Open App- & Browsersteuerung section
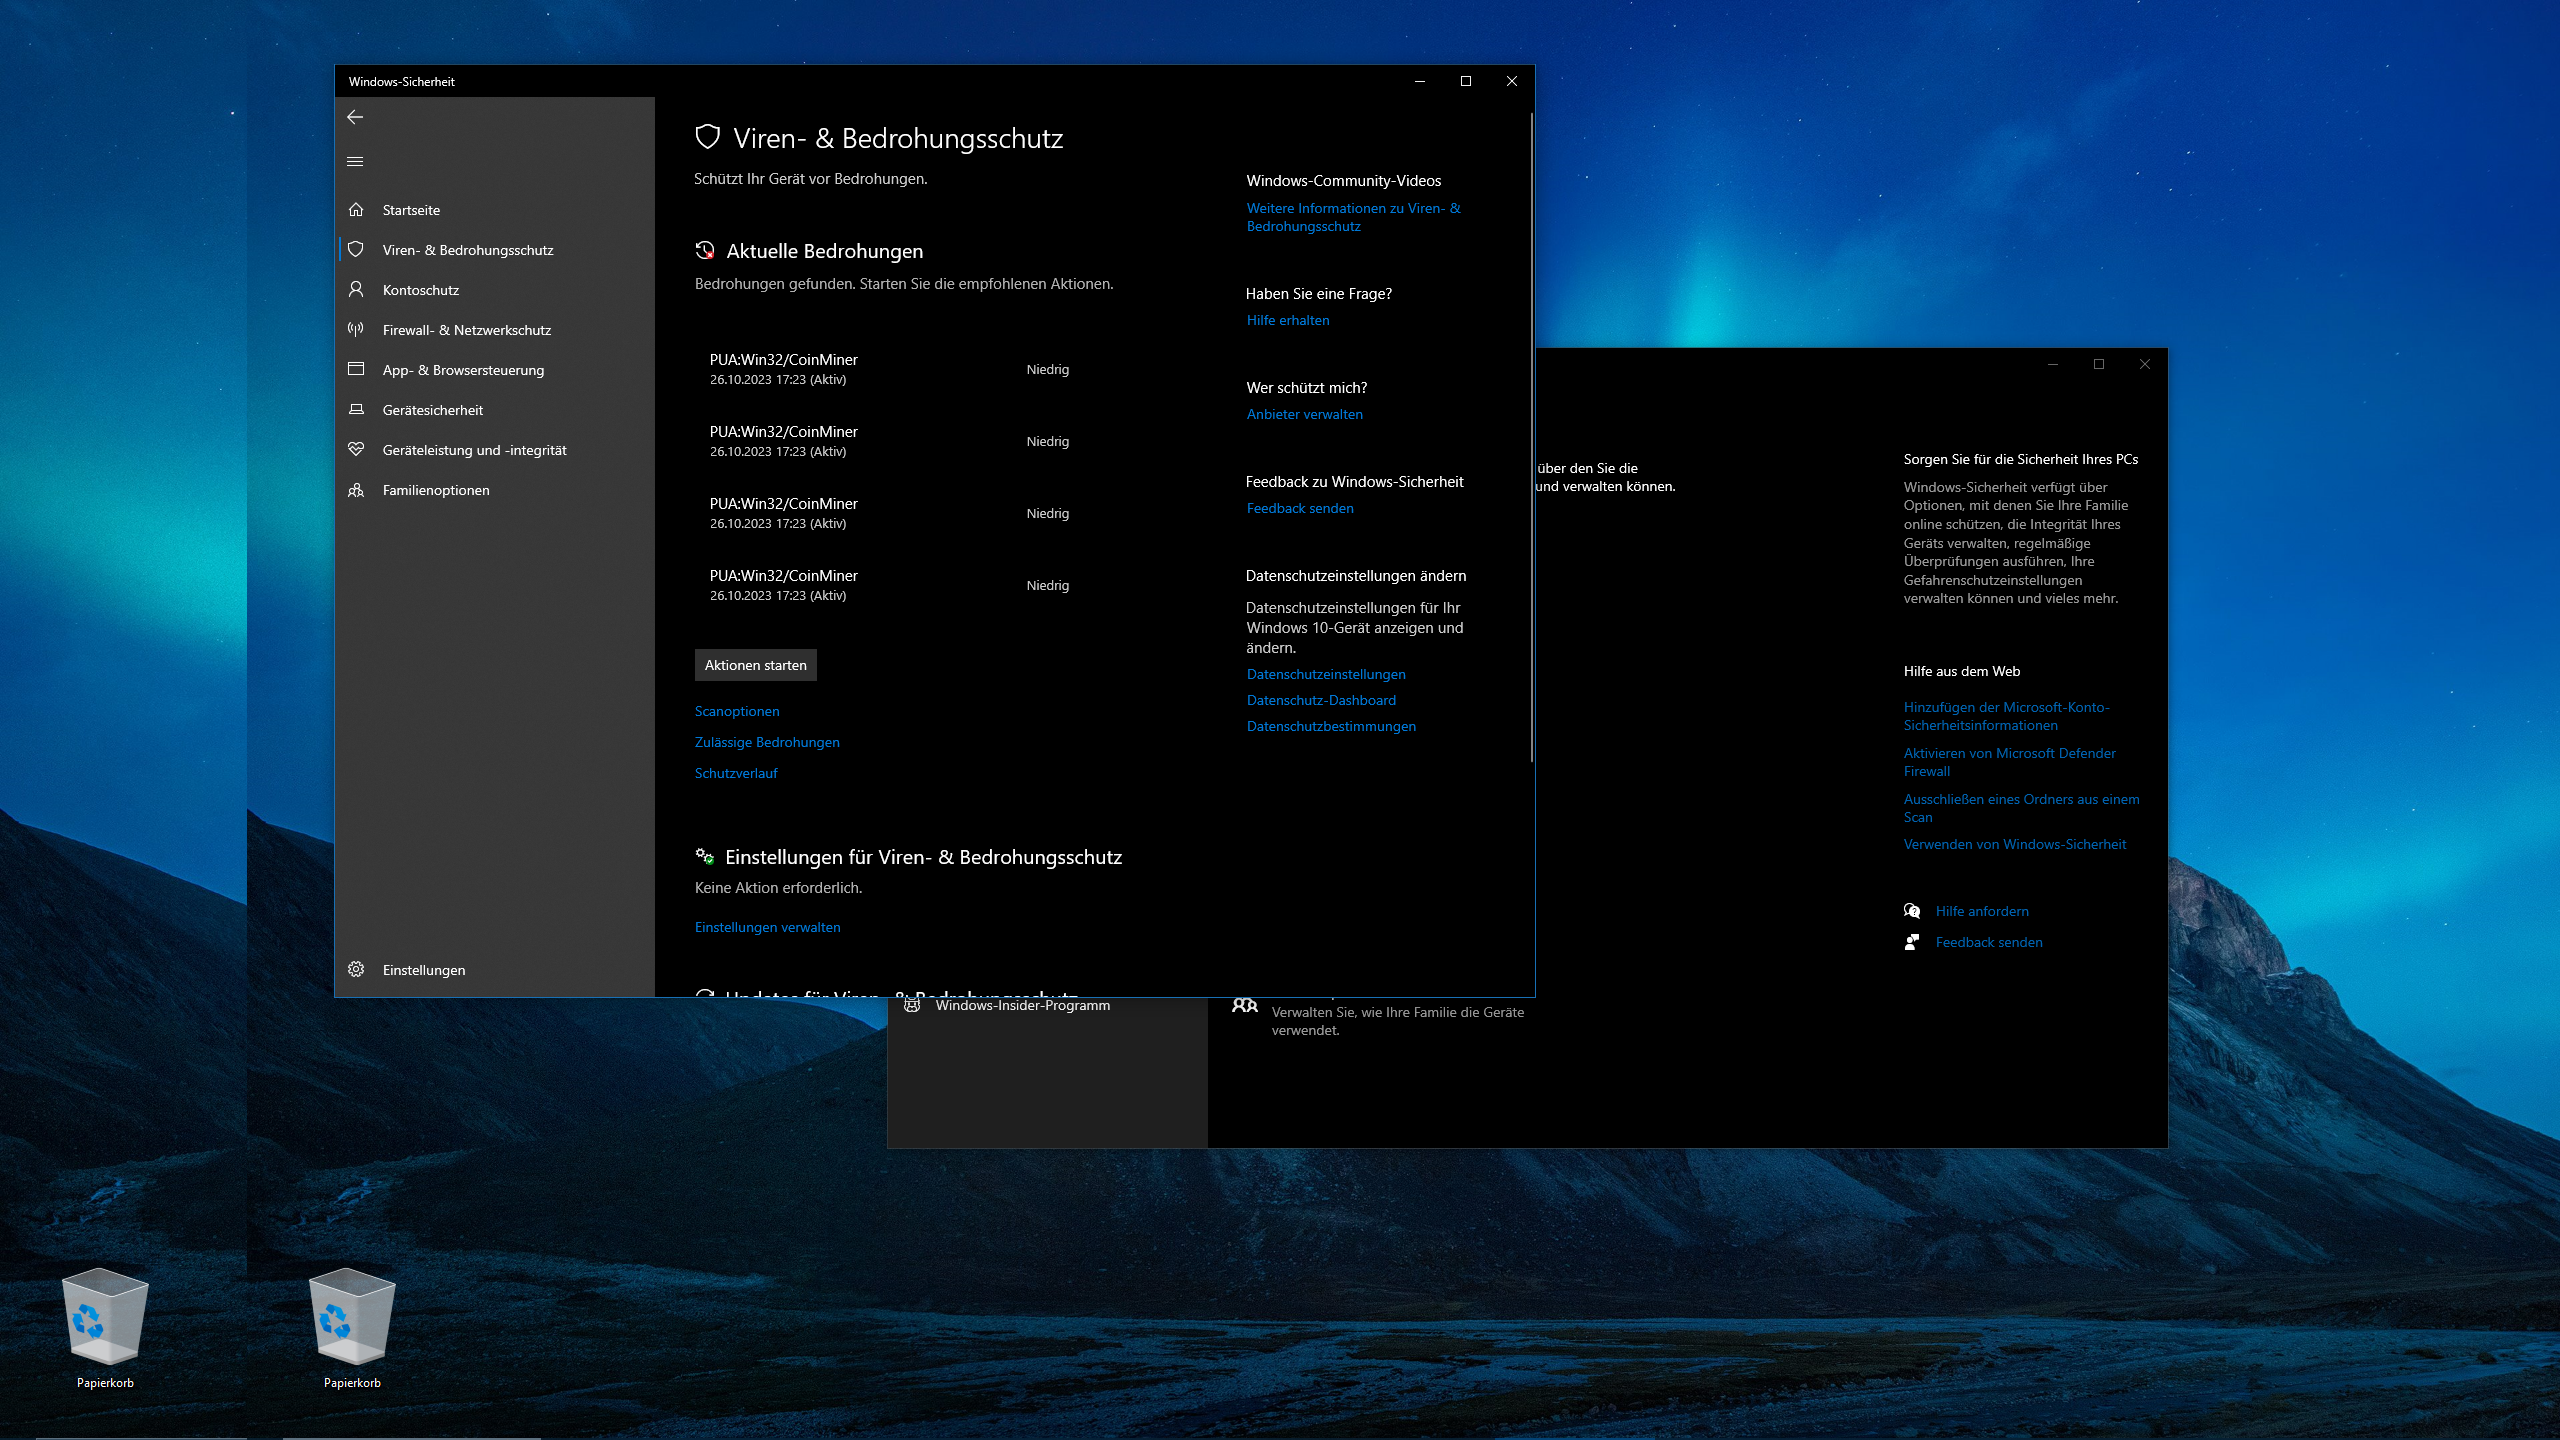The height and width of the screenshot is (1440, 2560). [x=357, y=369]
